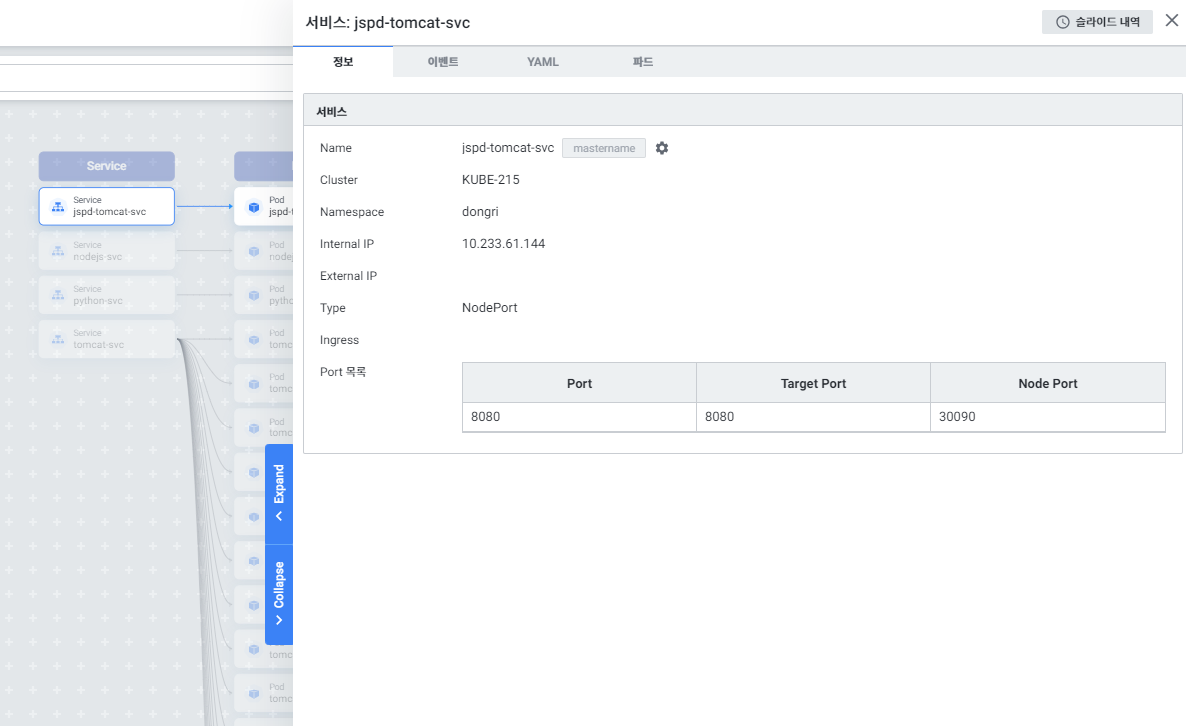Click the nodejs-svc service icon

click(58, 251)
